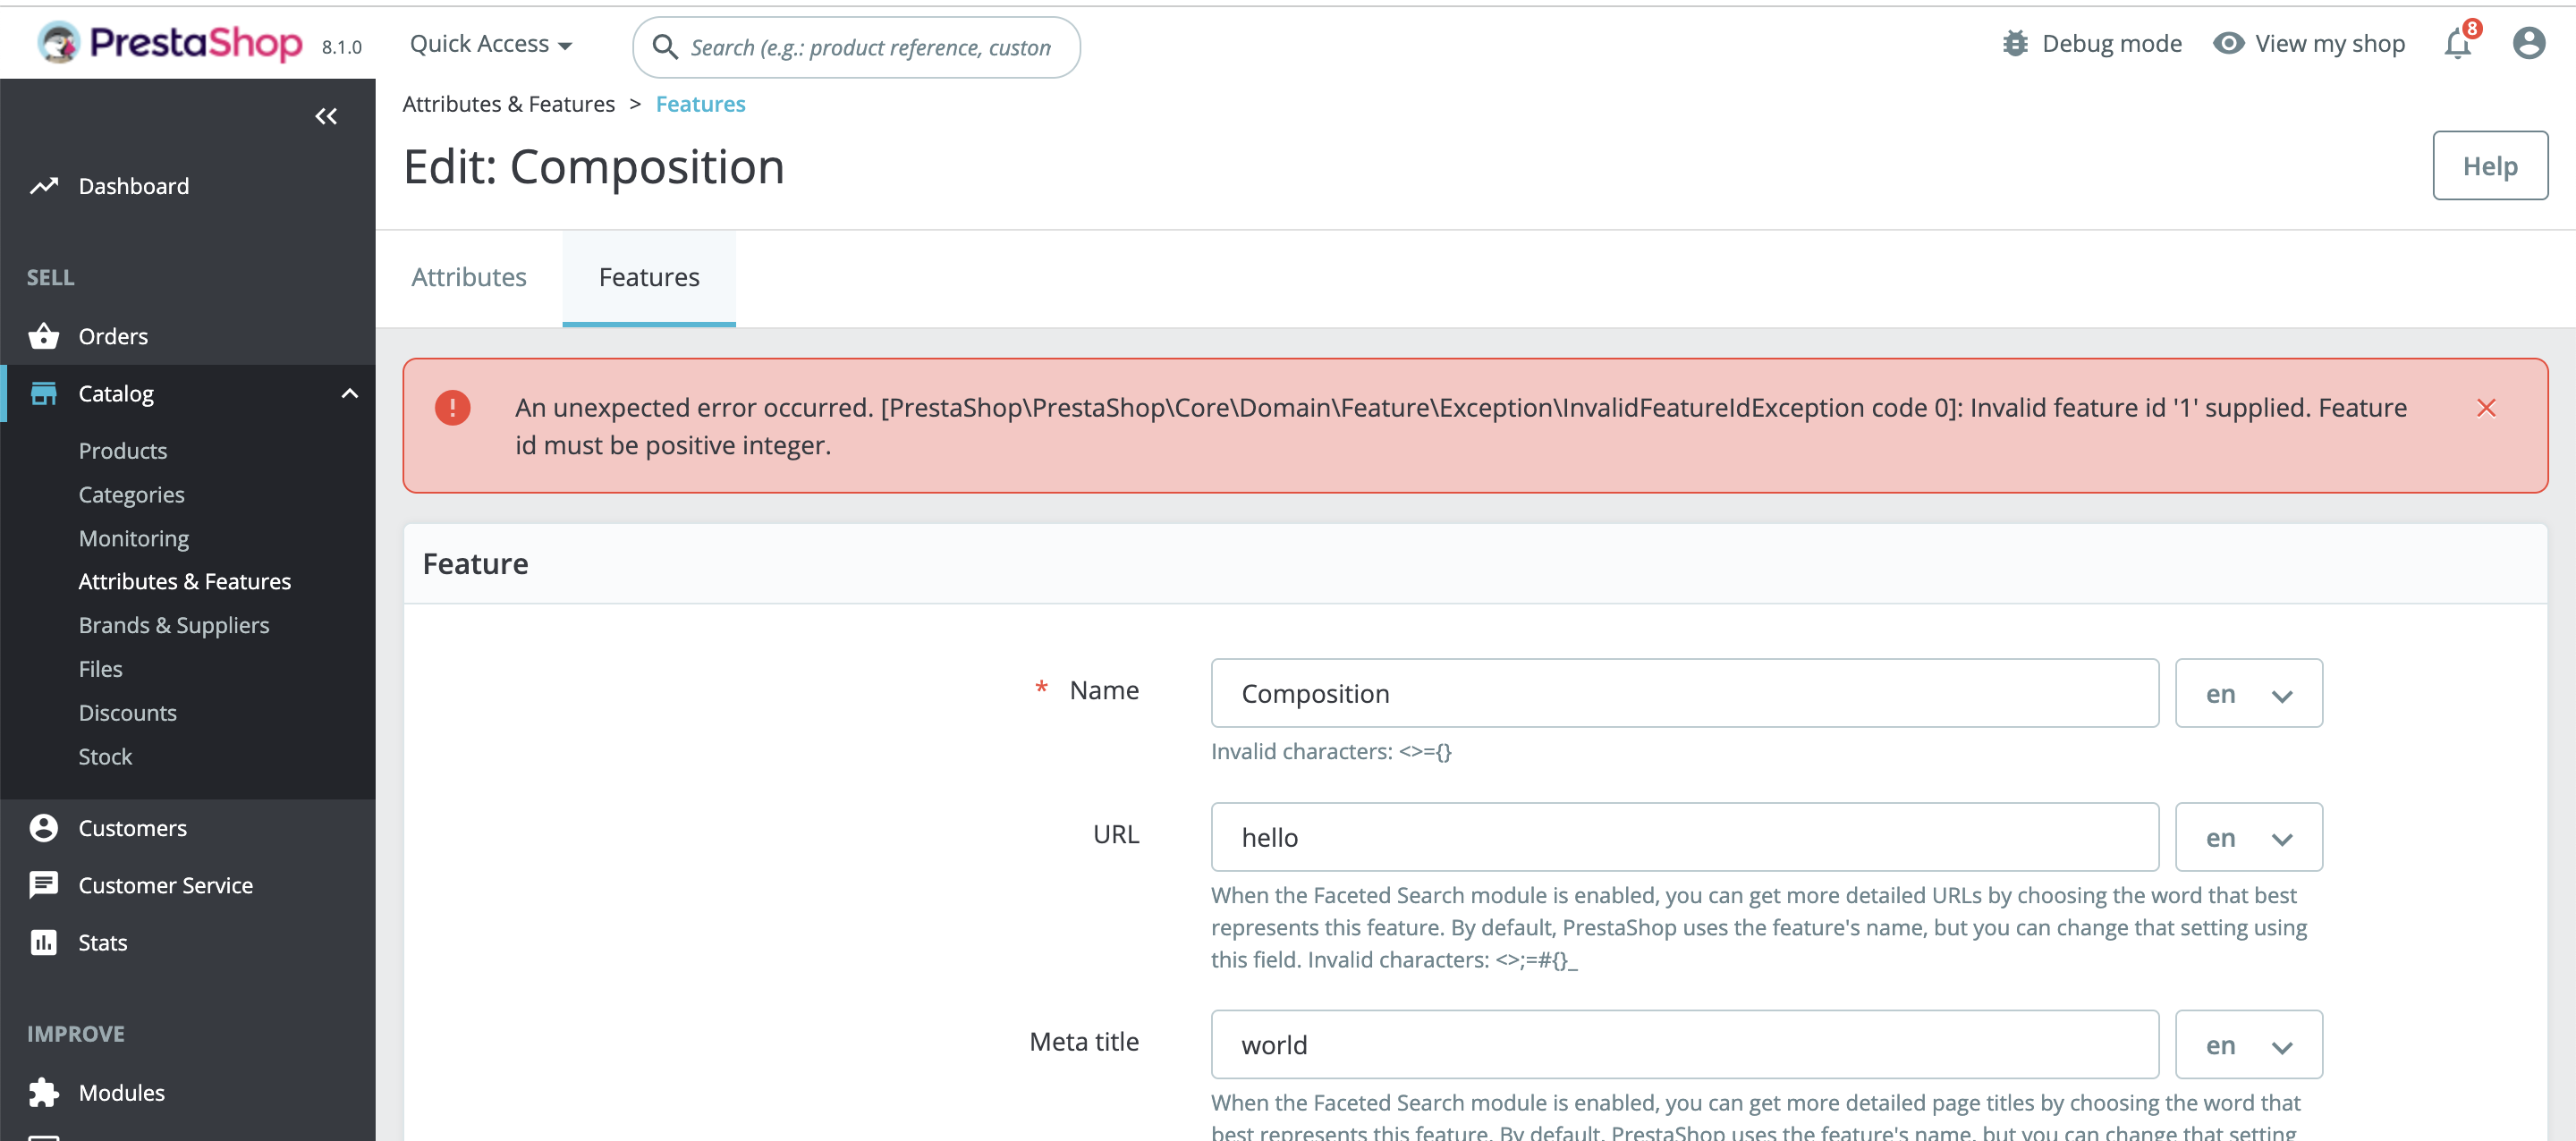Click the Debug mode bug icon

(2015, 42)
